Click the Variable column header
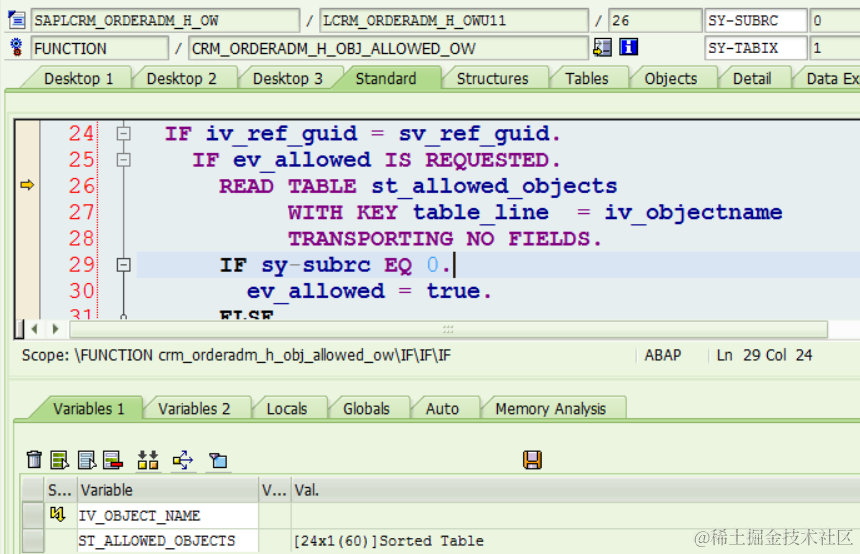 167,489
